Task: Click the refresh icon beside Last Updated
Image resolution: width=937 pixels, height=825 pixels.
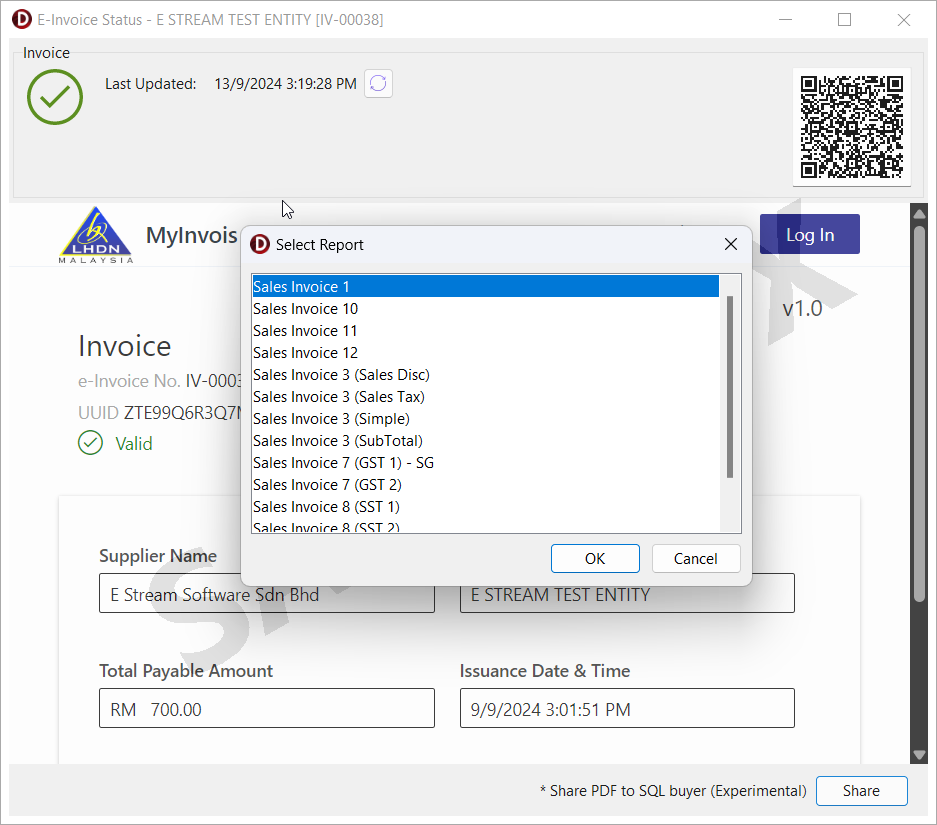Action: click(x=378, y=84)
